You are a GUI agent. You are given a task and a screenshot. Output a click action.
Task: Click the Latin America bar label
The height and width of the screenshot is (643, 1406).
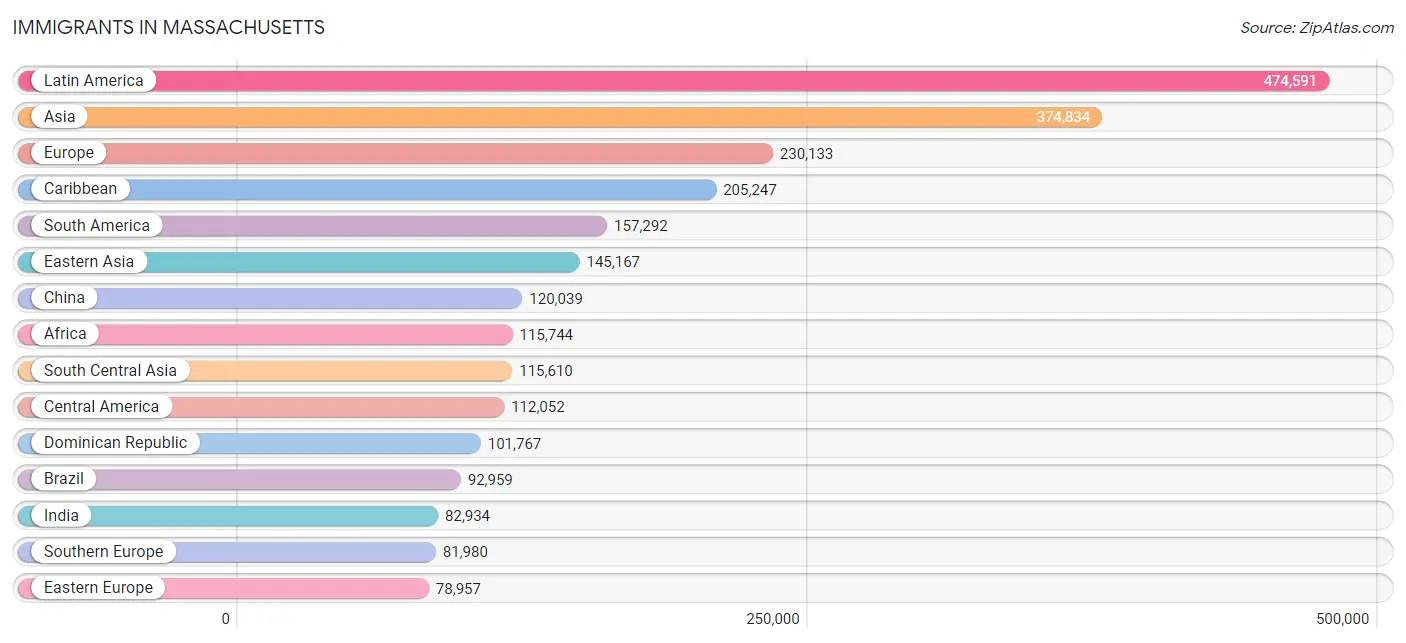tap(93, 81)
